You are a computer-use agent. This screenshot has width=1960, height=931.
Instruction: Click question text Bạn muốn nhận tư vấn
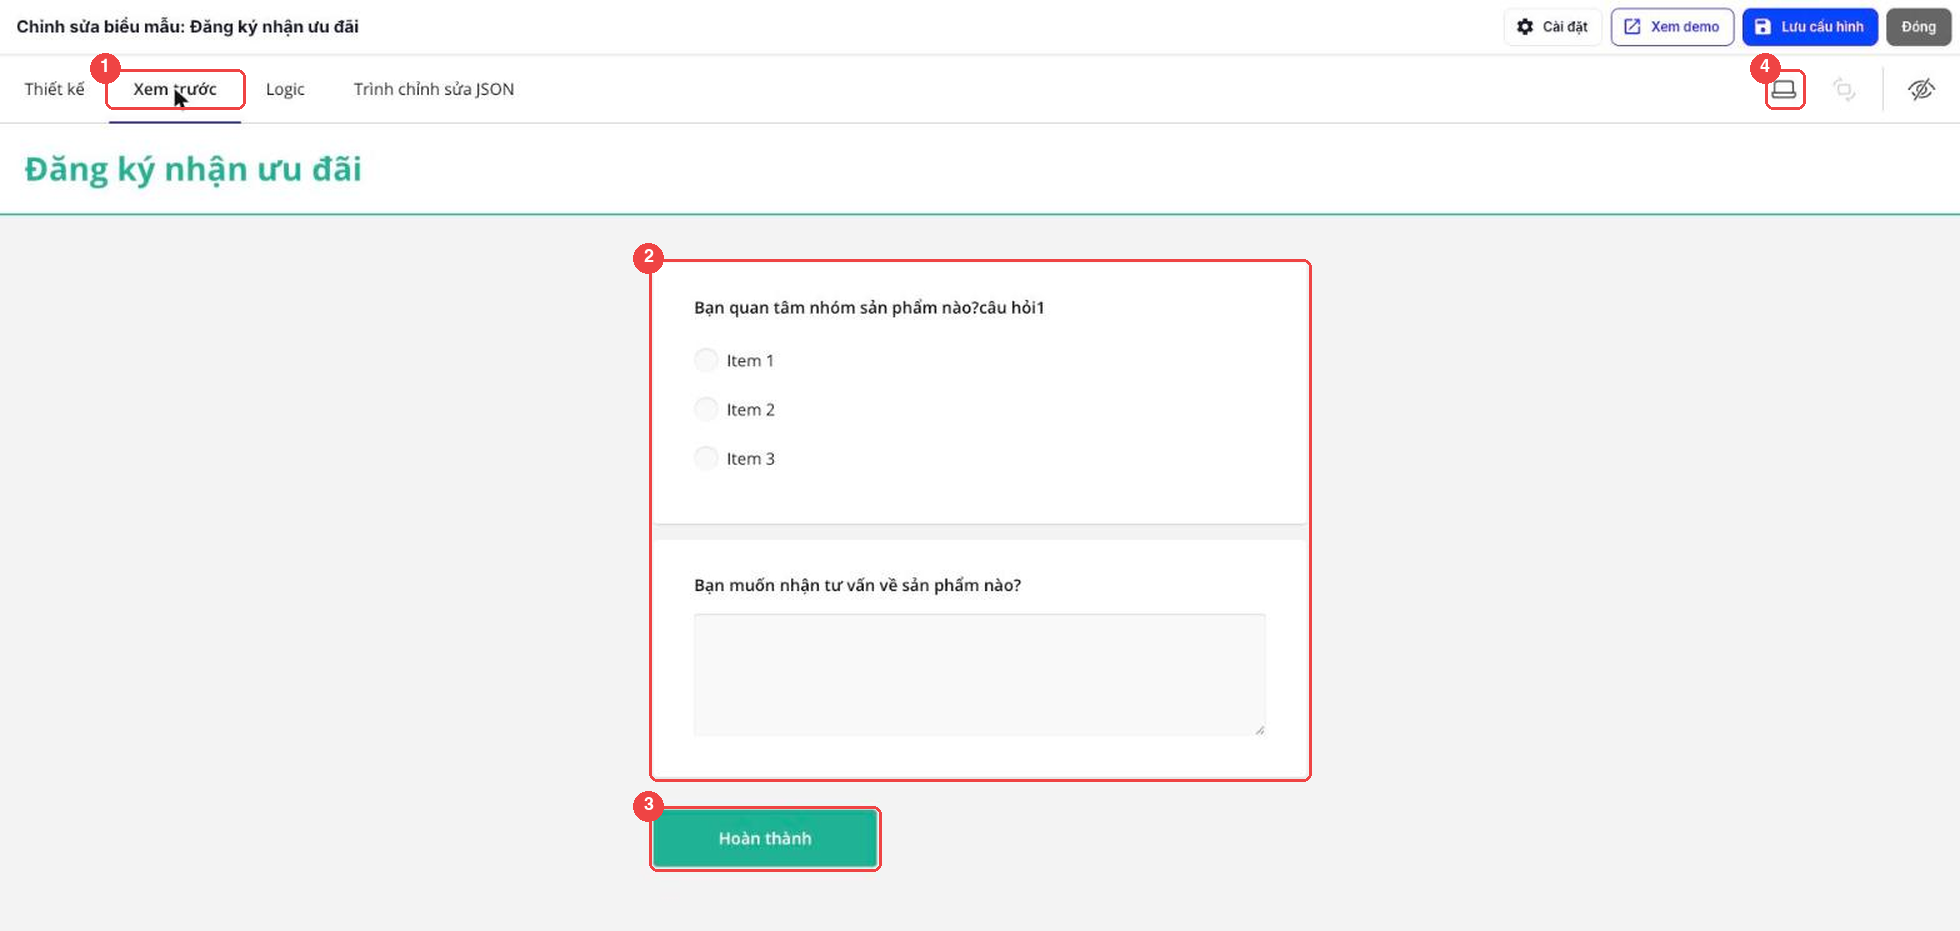(x=857, y=585)
